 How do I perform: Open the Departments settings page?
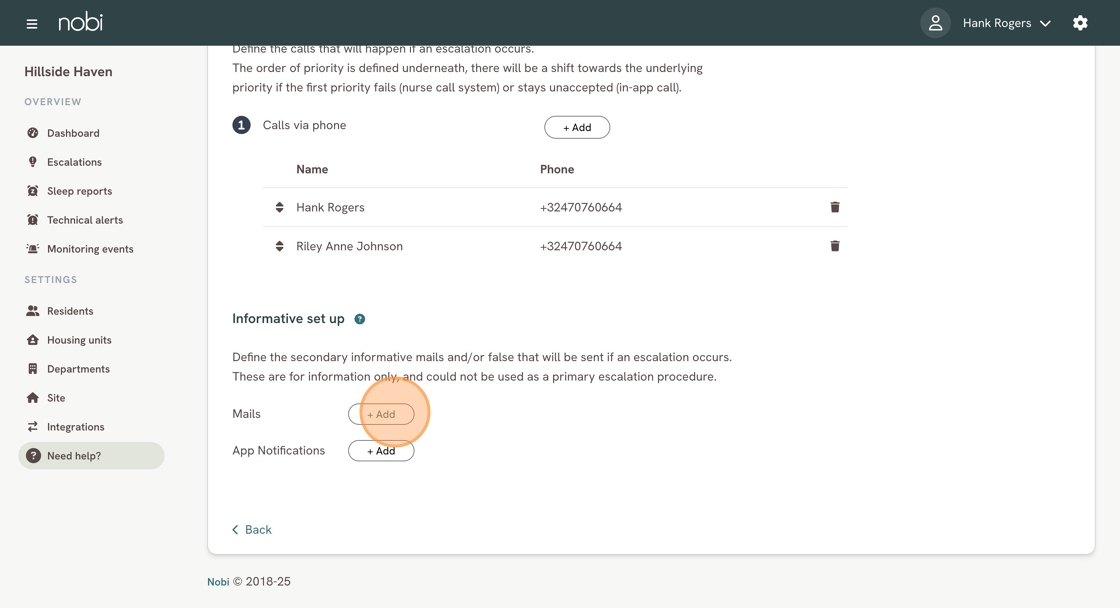[x=32, y=368]
